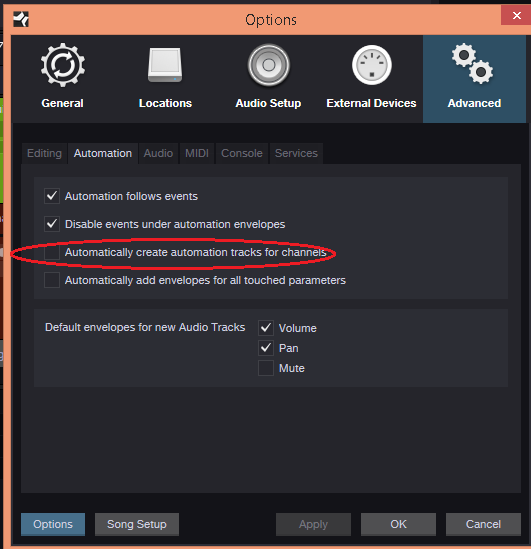Click the Cancel button
This screenshot has height=549, width=531.
pos(483,524)
